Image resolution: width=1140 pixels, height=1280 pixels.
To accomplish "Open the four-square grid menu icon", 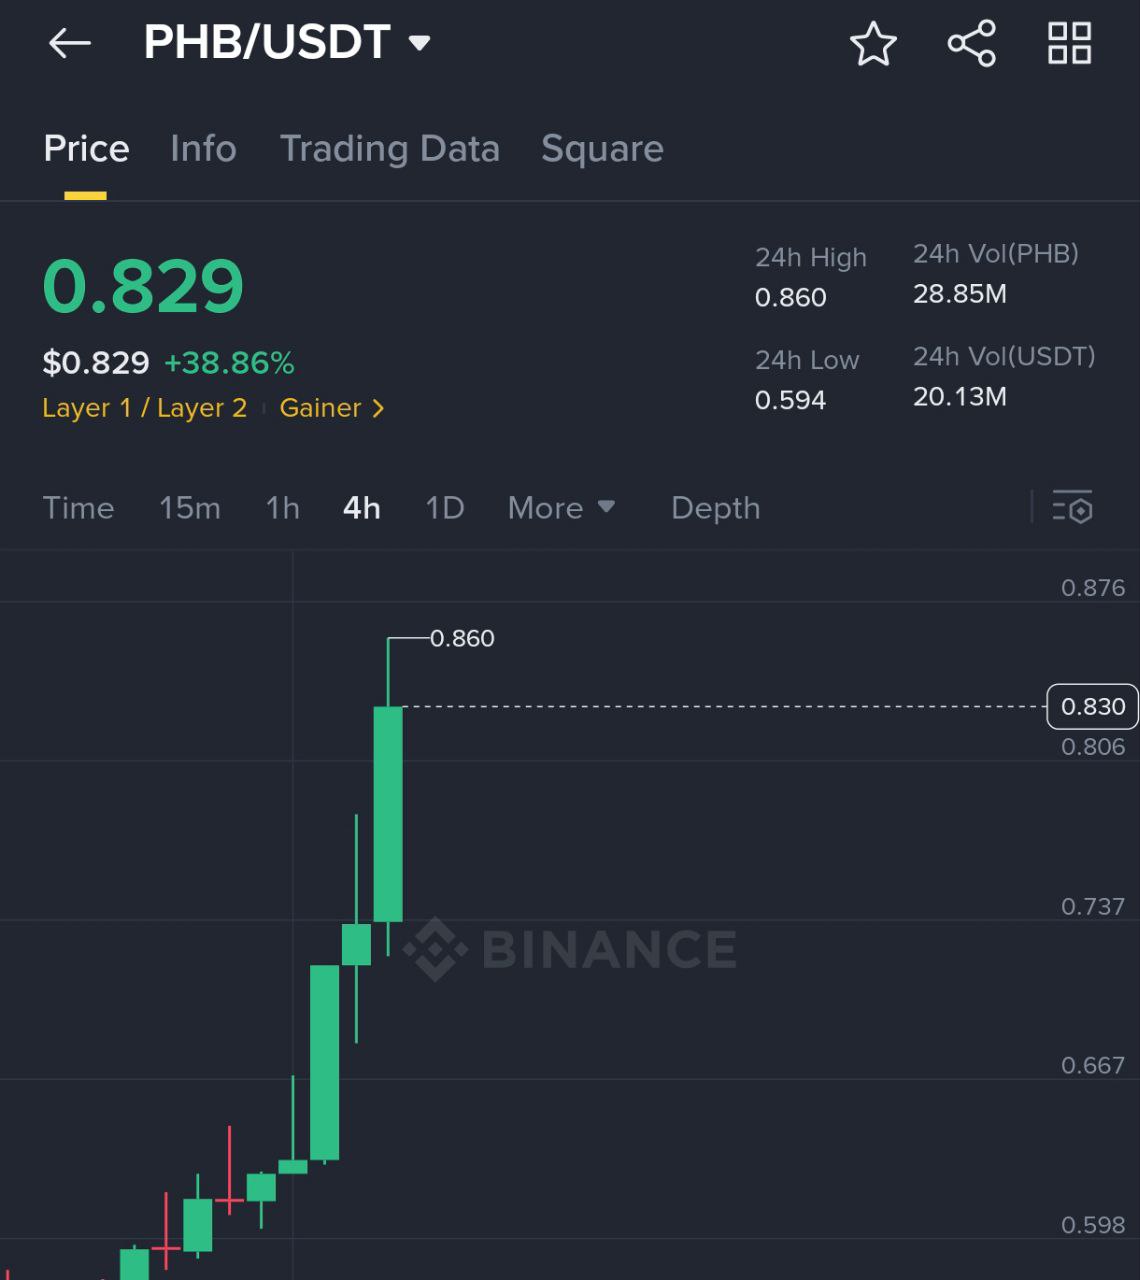I will point(1069,43).
